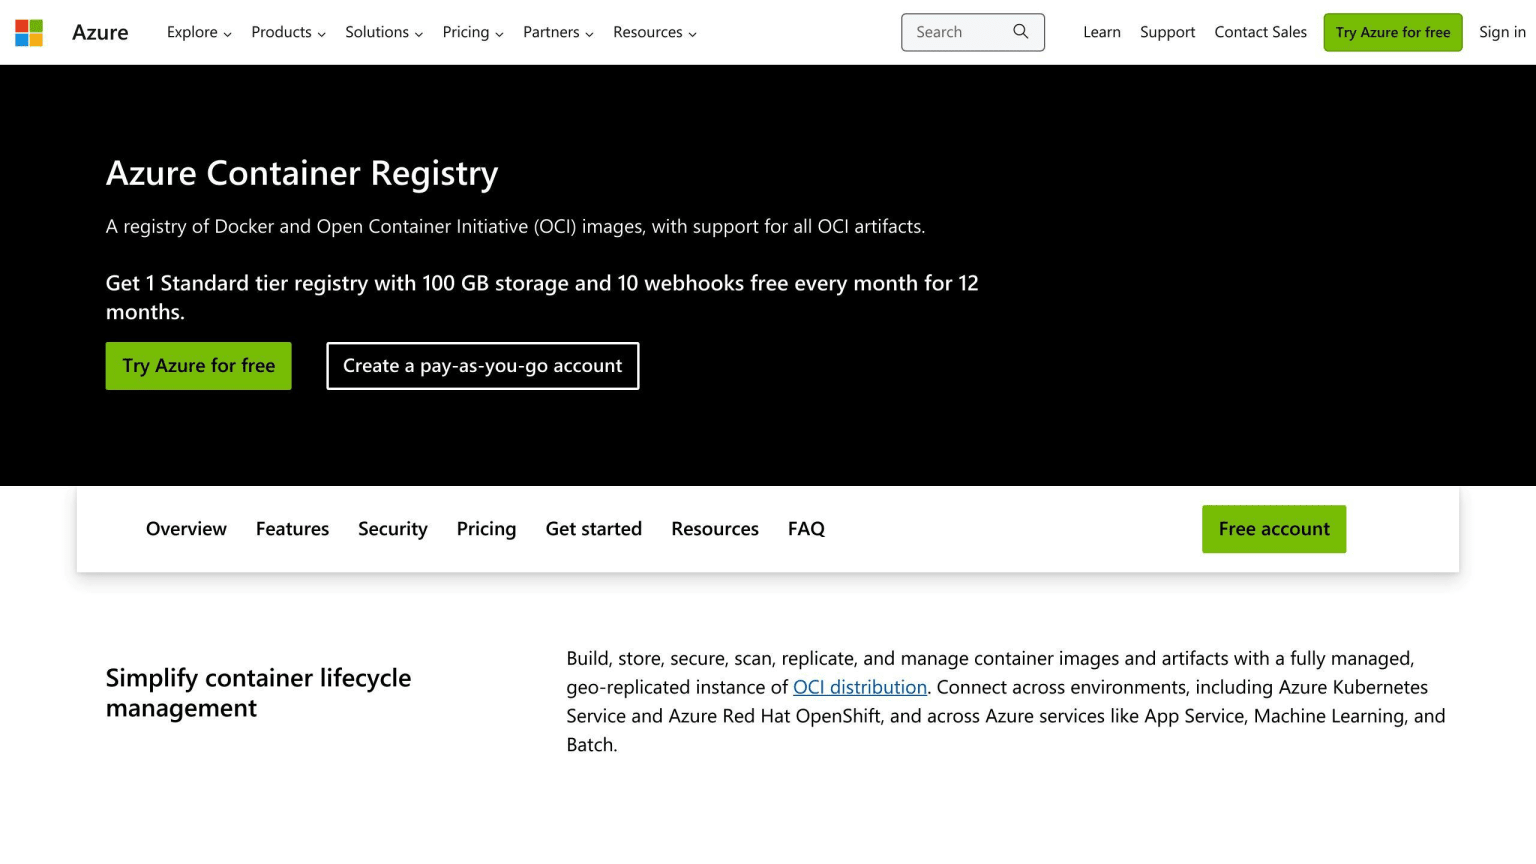Click 'A registry of Docker and Open Container' text
Screen dimensions: 1536x864
click(x=515, y=227)
